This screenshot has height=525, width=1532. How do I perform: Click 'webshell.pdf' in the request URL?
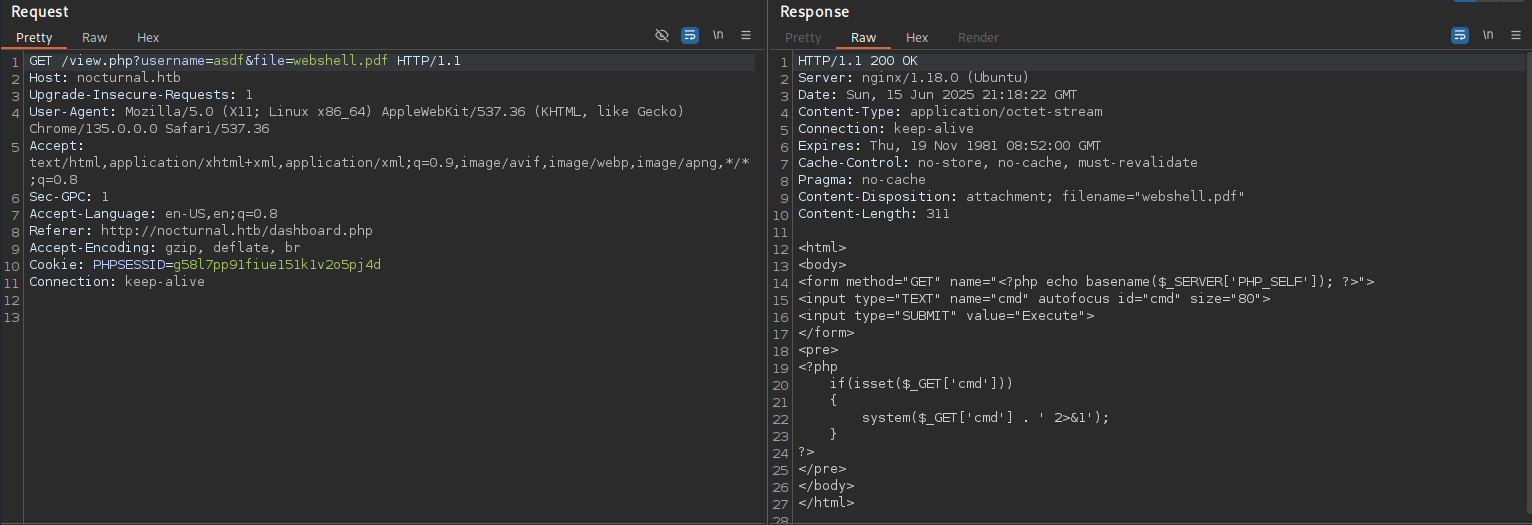tap(341, 61)
